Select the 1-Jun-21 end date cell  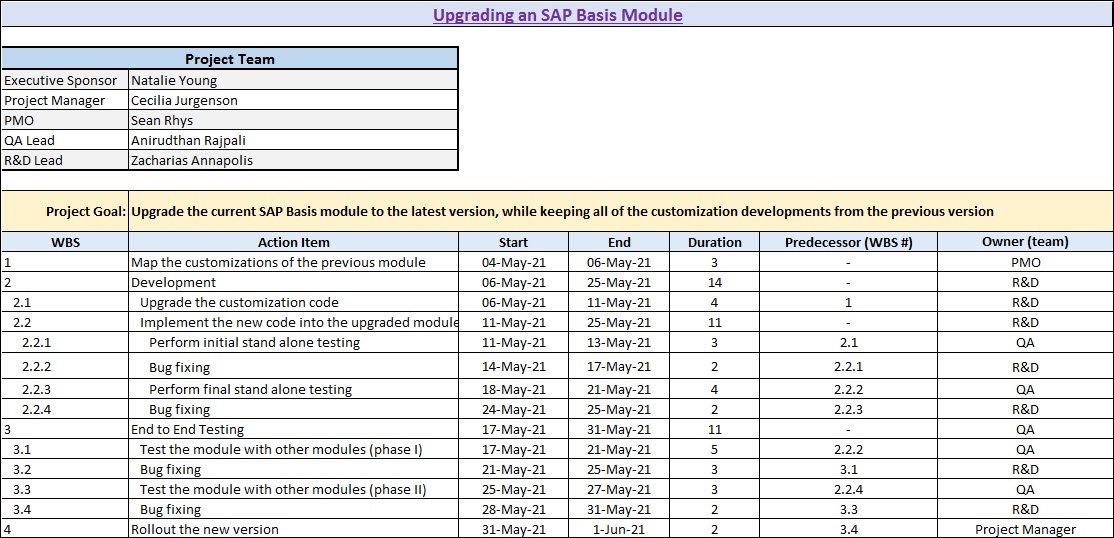[619, 529]
